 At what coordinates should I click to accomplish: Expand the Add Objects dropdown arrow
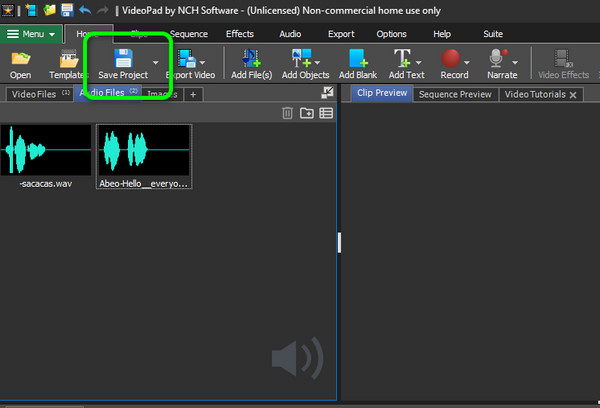click(317, 62)
